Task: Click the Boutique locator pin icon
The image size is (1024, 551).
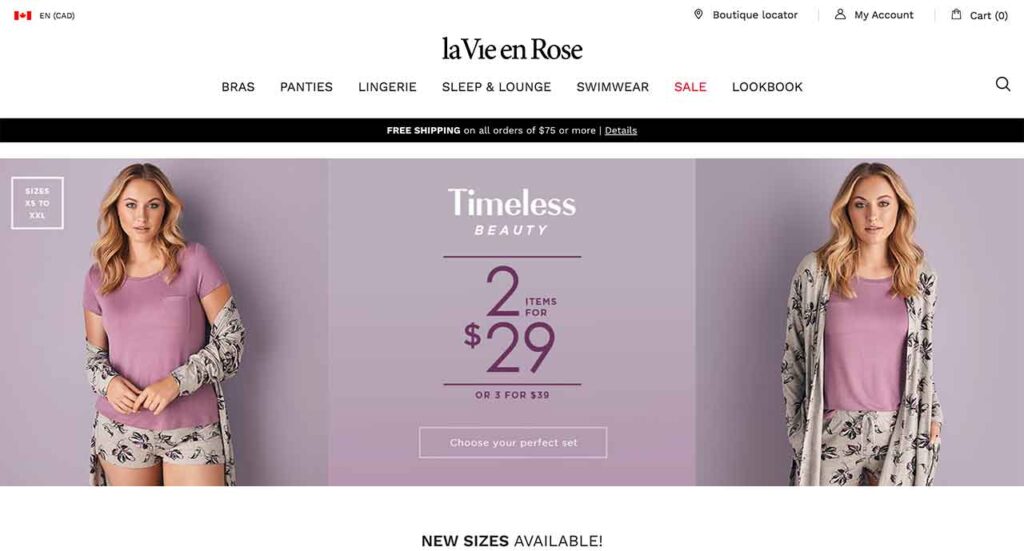Action: (x=698, y=14)
